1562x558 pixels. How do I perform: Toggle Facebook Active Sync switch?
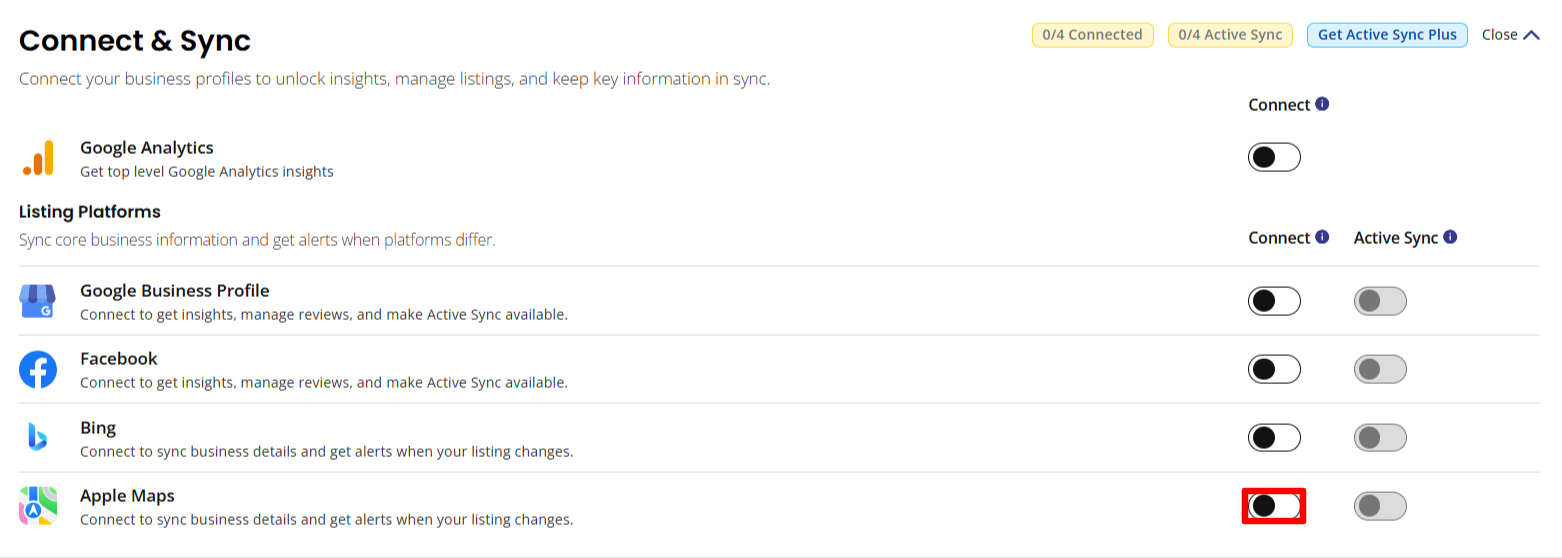1380,369
